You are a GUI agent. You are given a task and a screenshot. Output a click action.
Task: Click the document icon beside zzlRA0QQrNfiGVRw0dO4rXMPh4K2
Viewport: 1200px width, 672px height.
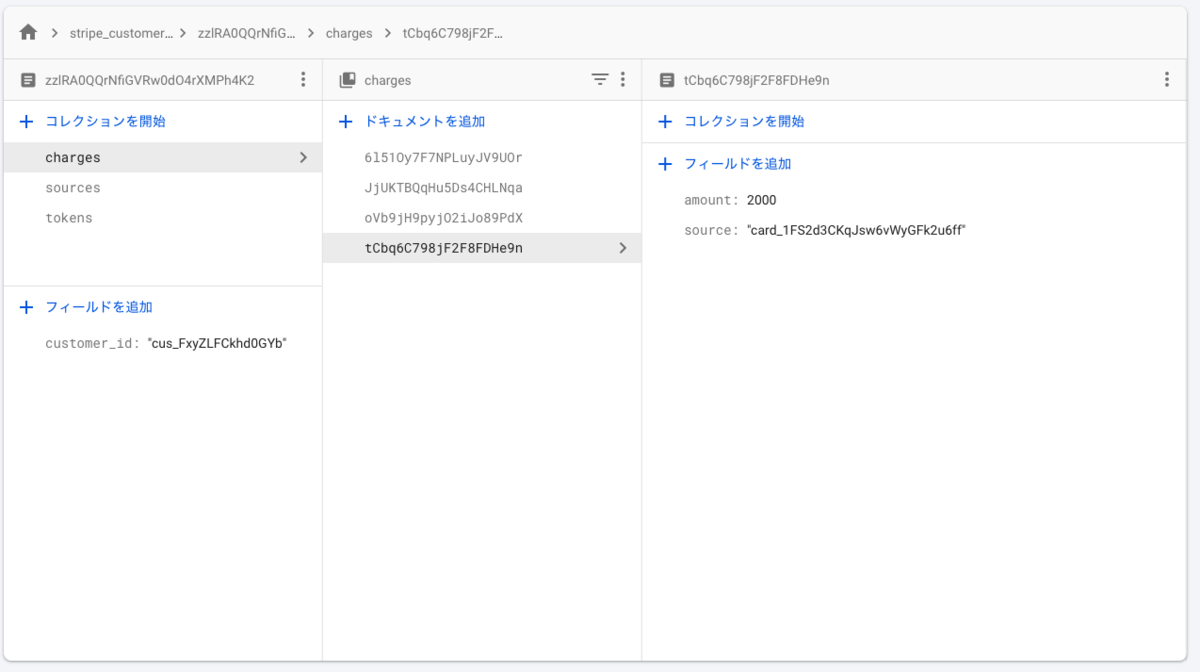tap(26, 78)
